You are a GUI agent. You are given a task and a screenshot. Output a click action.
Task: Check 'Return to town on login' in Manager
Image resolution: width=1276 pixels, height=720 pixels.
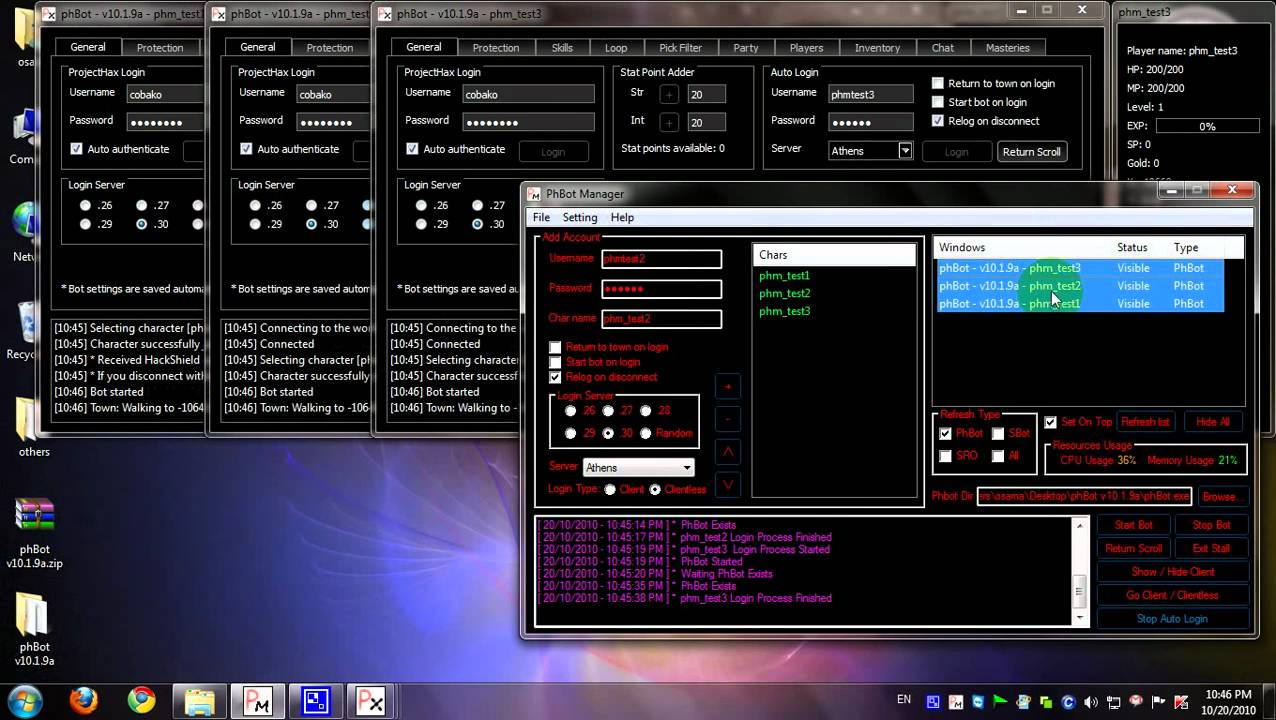point(555,347)
